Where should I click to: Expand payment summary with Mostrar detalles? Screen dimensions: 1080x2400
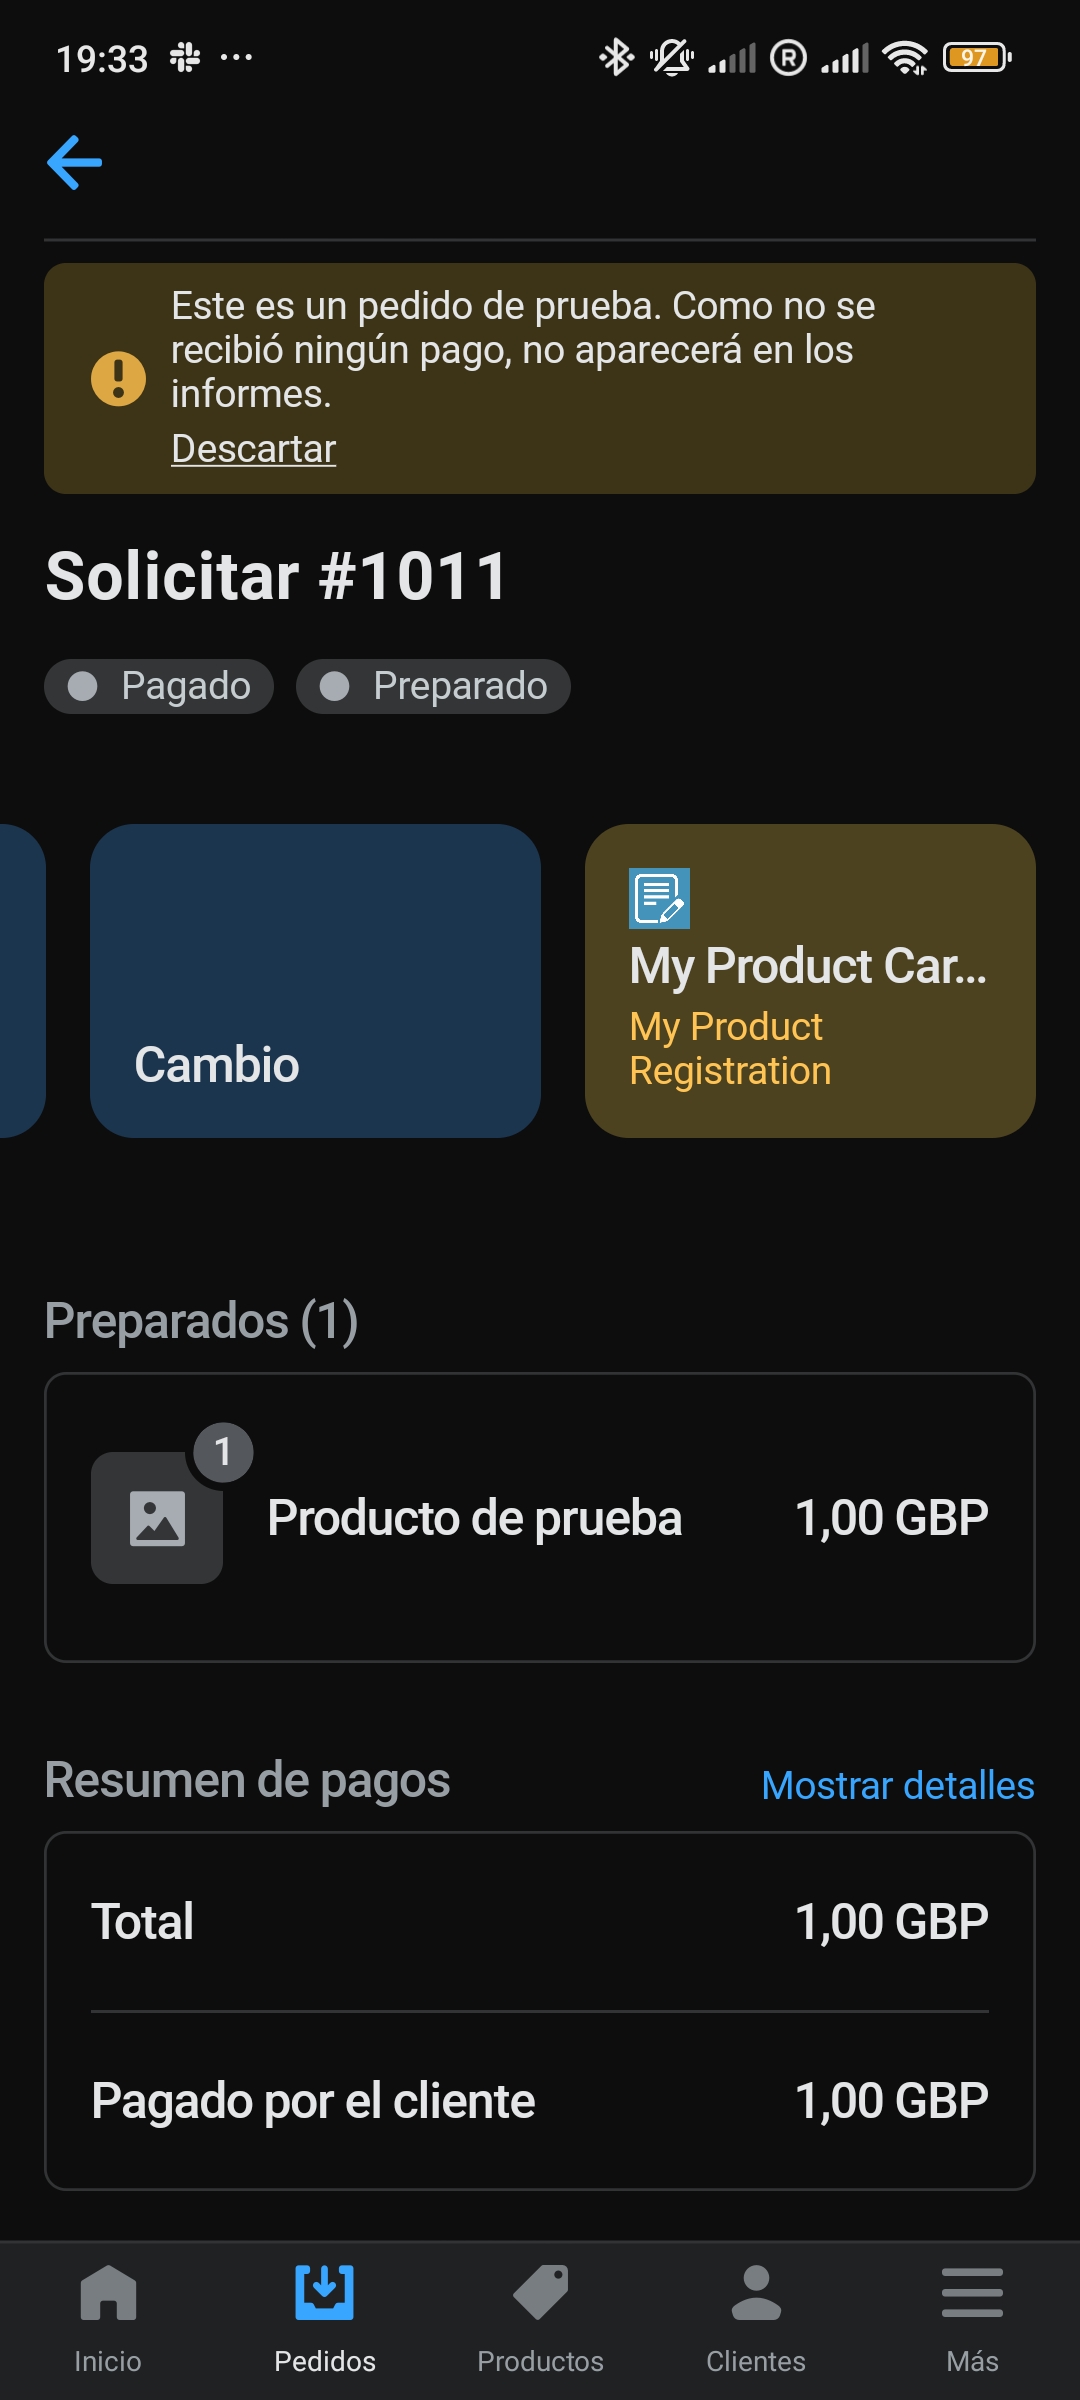(897, 1785)
